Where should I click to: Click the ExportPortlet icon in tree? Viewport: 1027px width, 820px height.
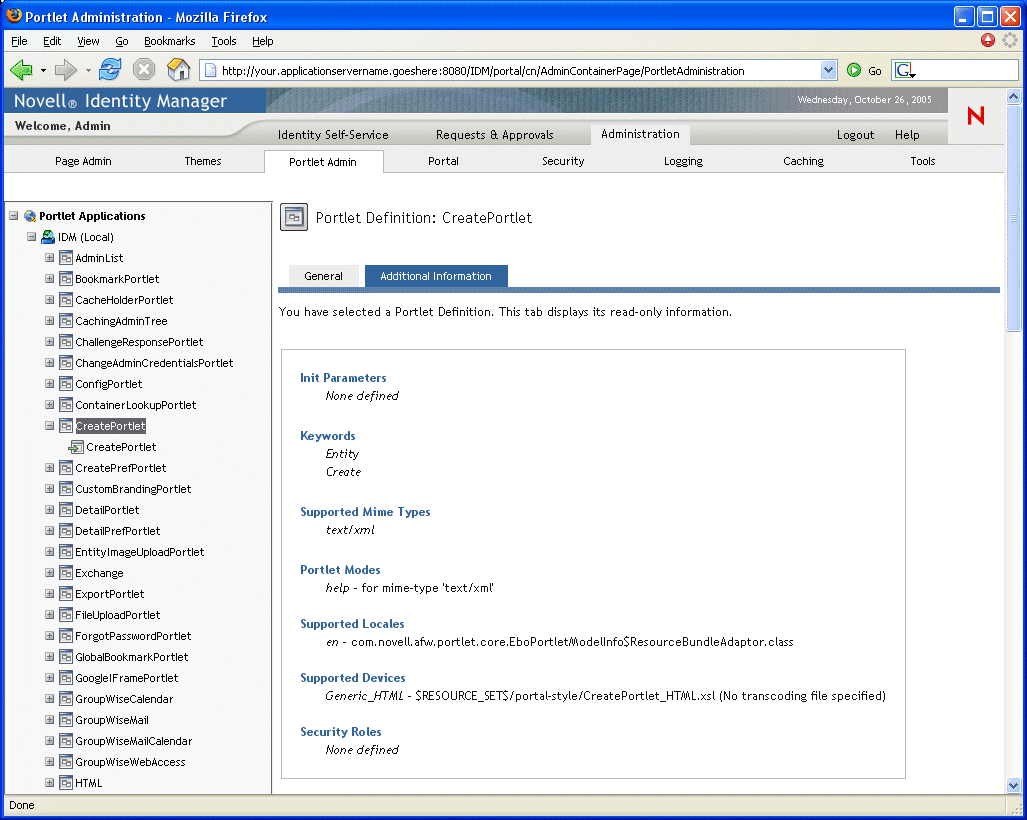(65, 594)
